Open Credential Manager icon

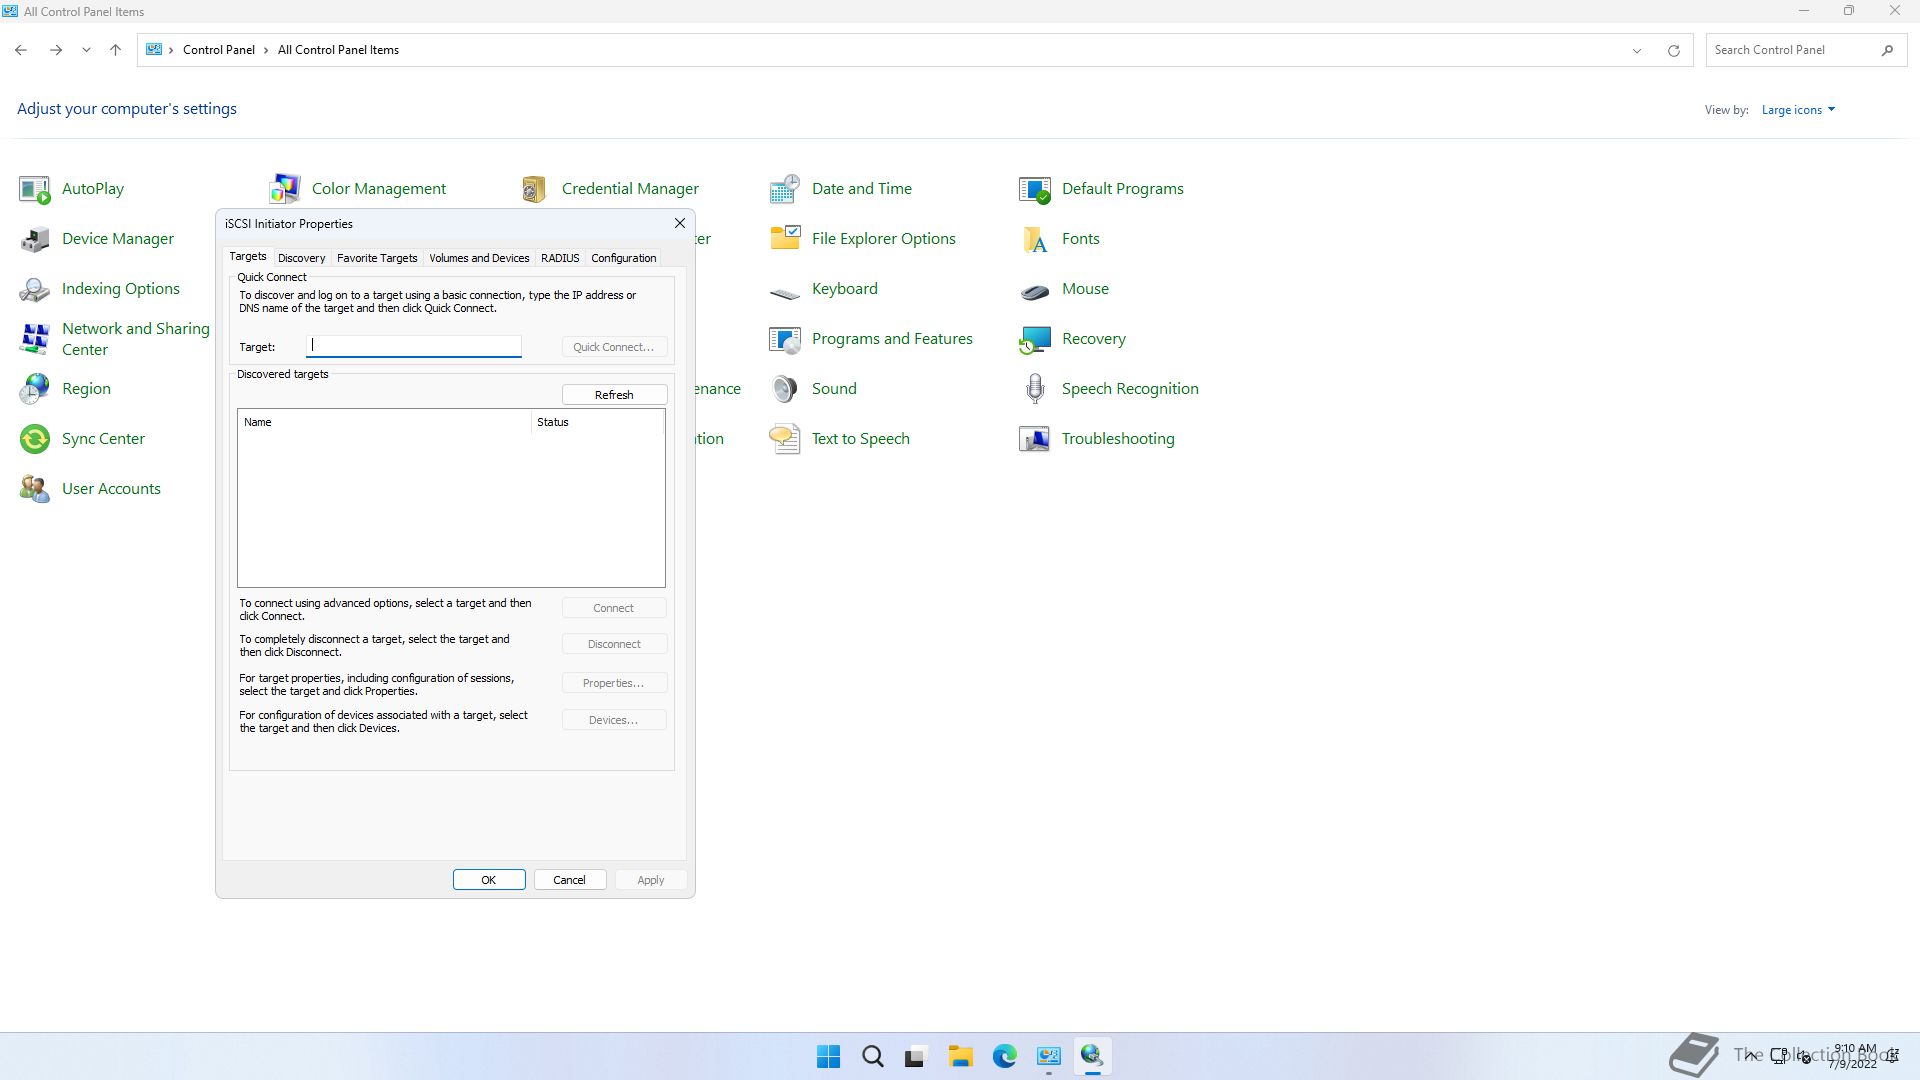[535, 189]
